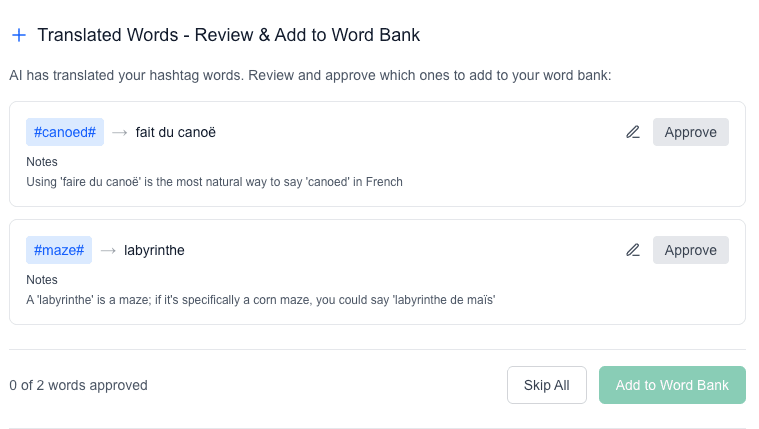Click the arrow icon after #canoed# tag
The width and height of the screenshot is (759, 429).
pos(119,132)
